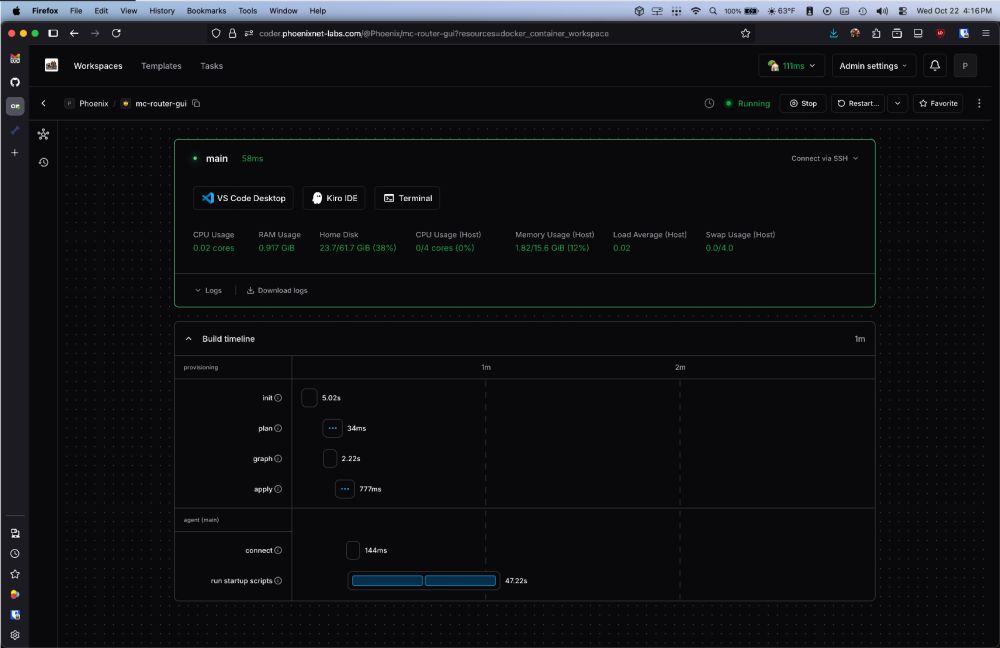Open GitHub icon in browser sidebar
Screen dimensions: 1000x648
click(x=15, y=83)
